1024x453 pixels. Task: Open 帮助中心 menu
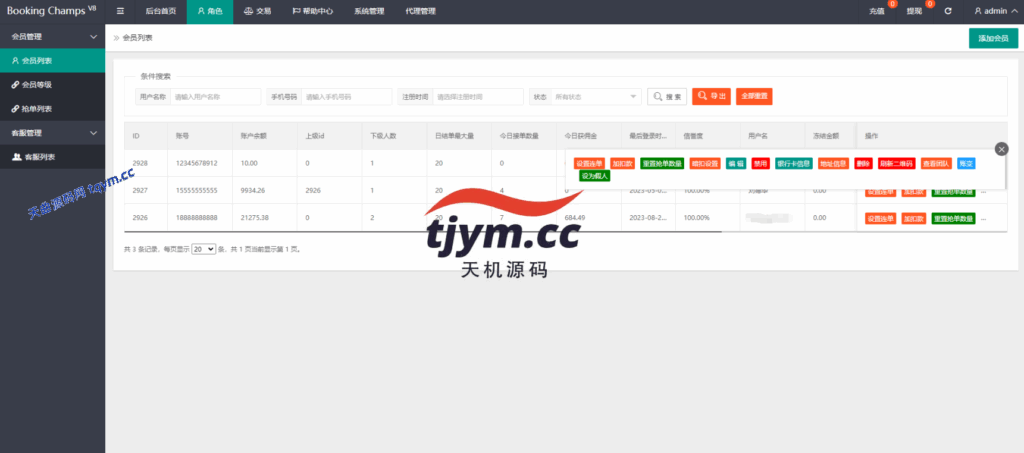(x=312, y=11)
